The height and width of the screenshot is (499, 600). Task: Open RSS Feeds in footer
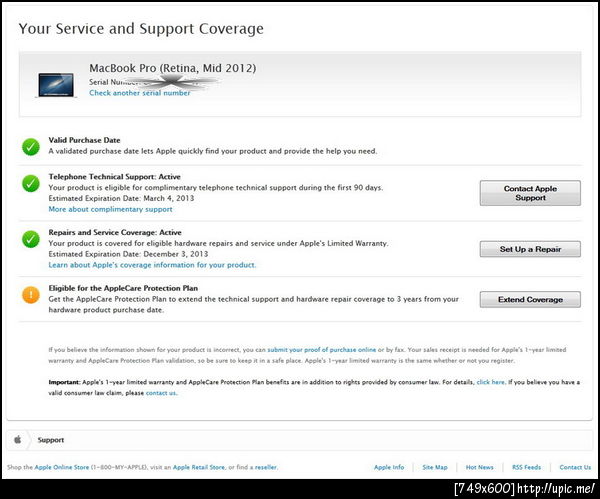click(x=527, y=467)
